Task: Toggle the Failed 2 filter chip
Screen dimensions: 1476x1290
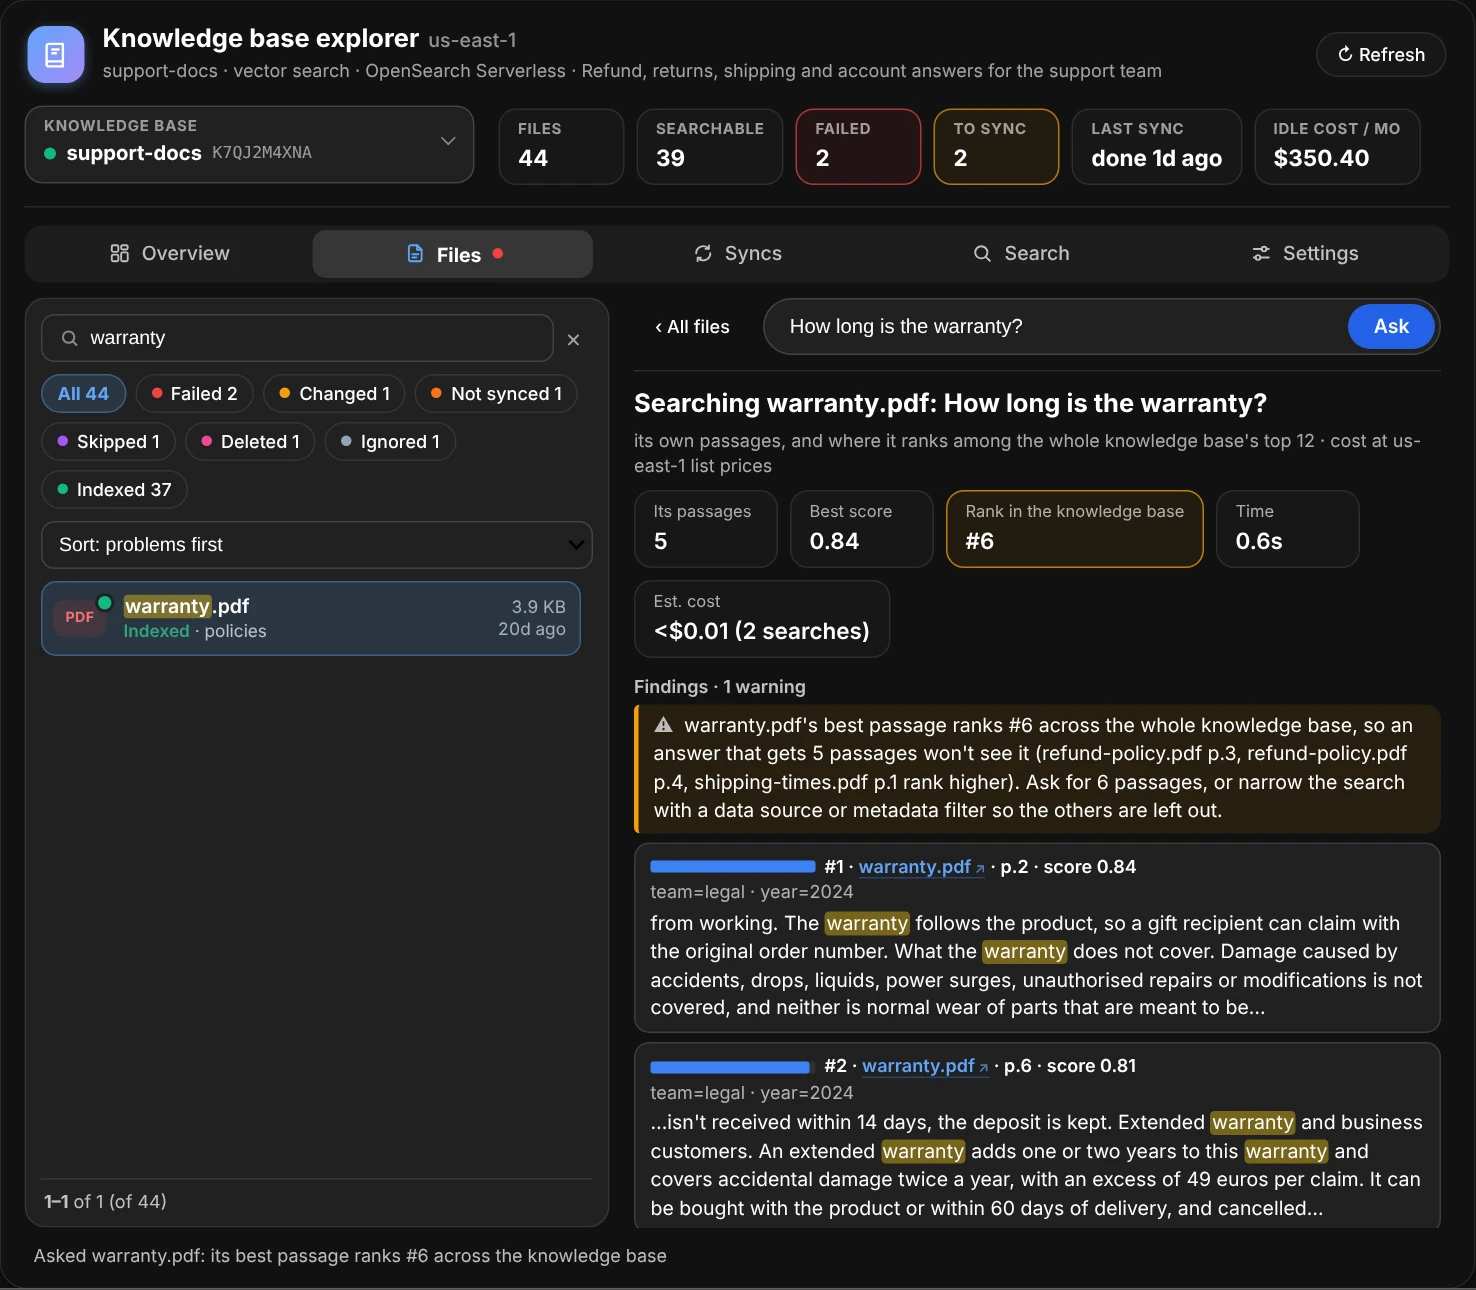Action: (194, 394)
